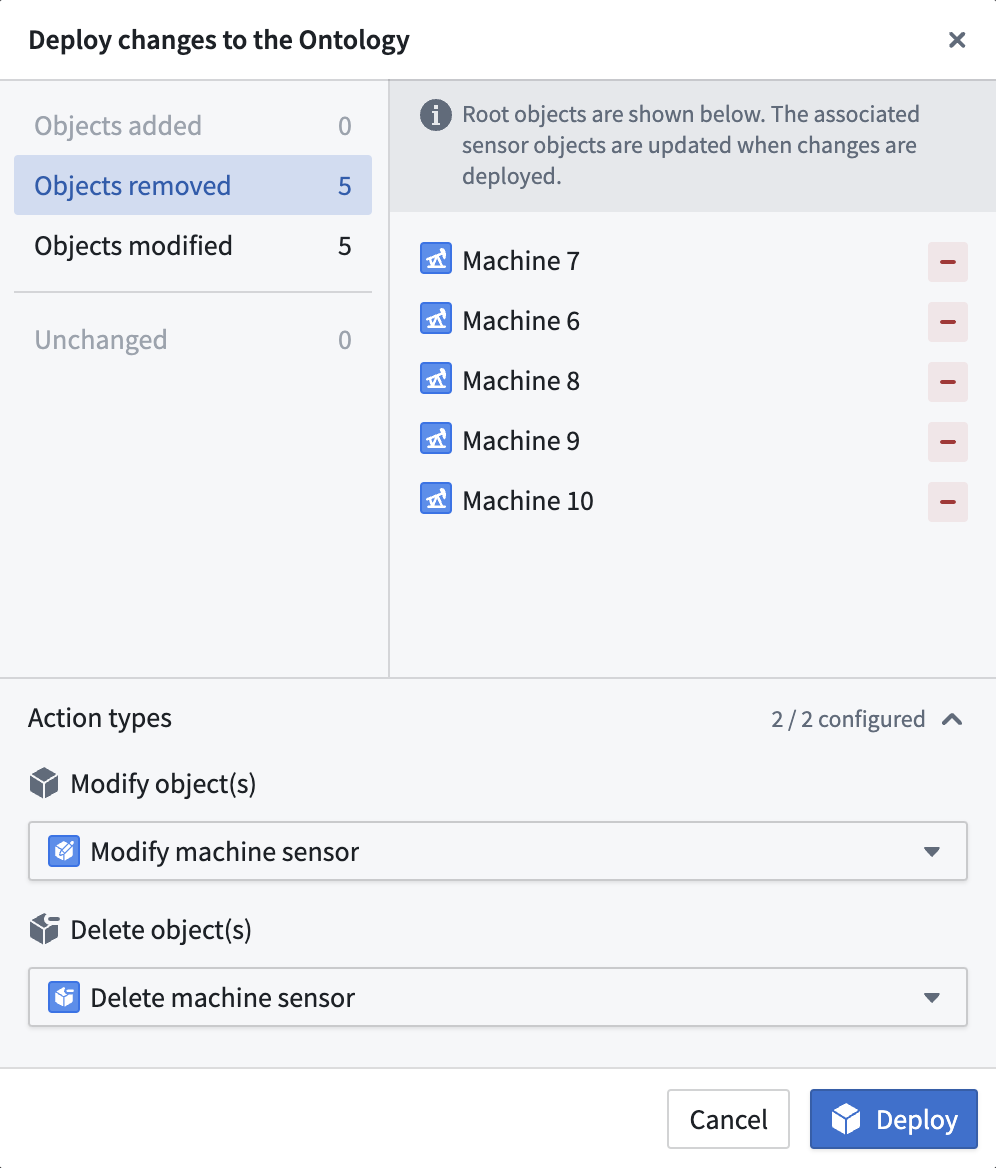Click the Cancel button

pos(729,1119)
